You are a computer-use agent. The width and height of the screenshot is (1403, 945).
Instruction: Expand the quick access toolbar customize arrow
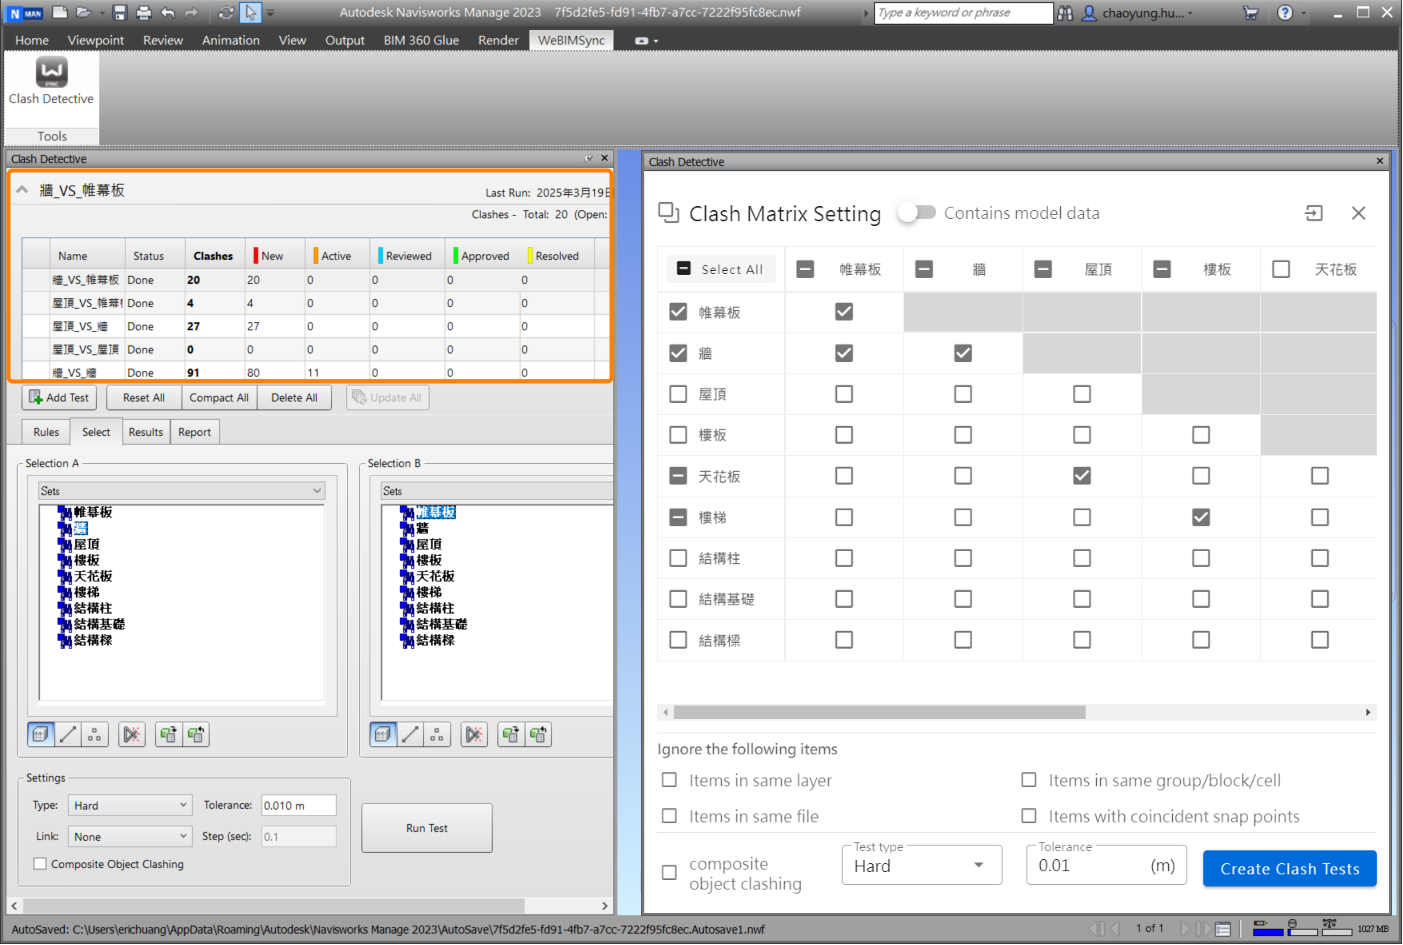[x=270, y=13]
